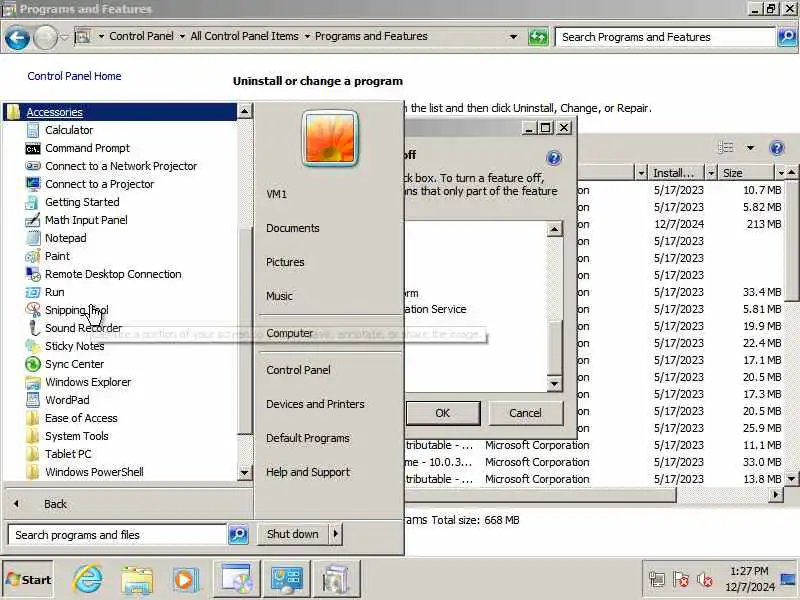Open the file explorer taskbar icon
The image size is (800, 600).
[136, 579]
